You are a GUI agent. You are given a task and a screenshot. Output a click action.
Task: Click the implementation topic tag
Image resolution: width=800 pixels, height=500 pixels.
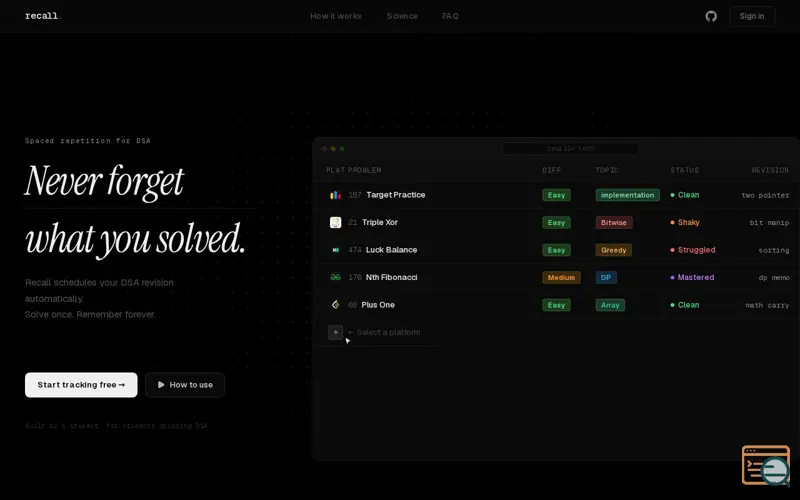[x=628, y=195]
